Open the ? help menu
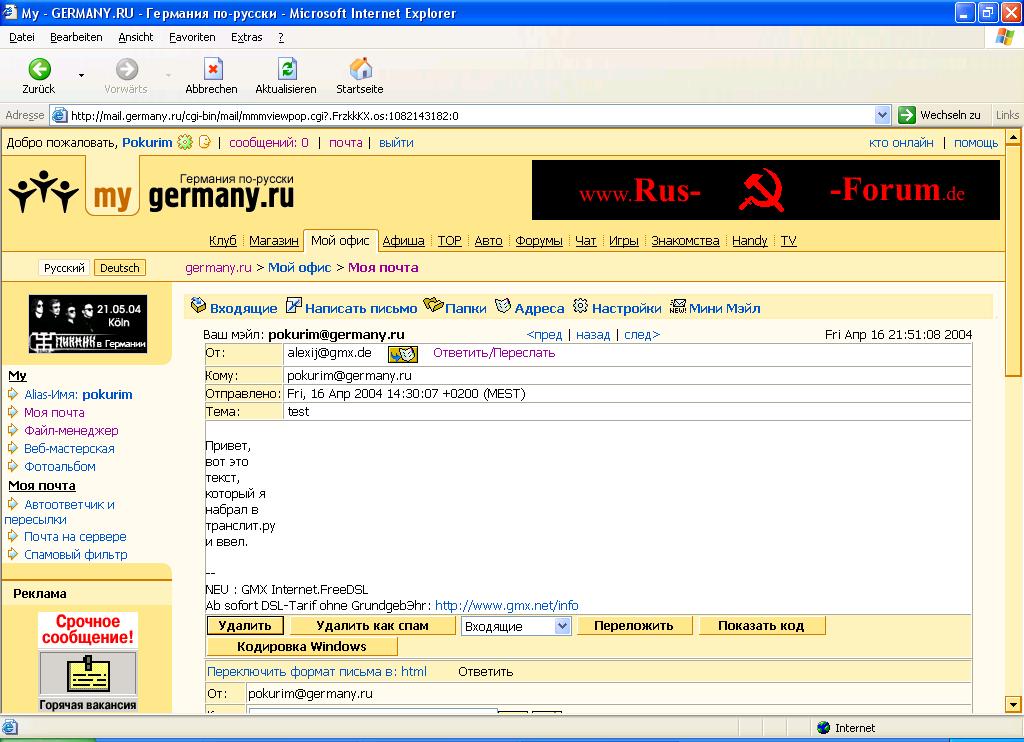The height and width of the screenshot is (742, 1024). click(281, 37)
